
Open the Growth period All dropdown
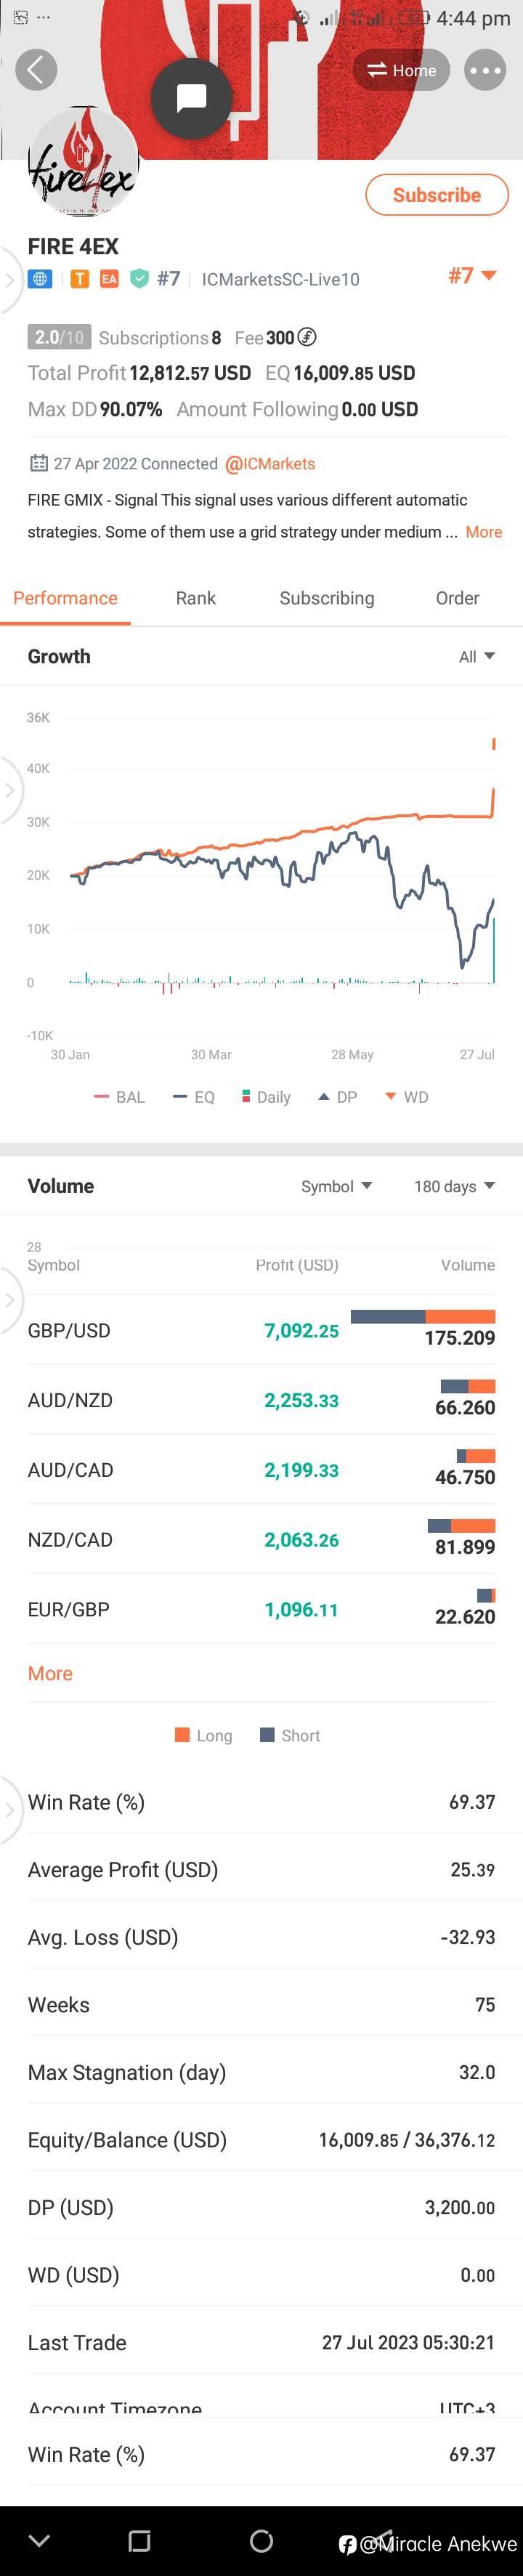476,657
